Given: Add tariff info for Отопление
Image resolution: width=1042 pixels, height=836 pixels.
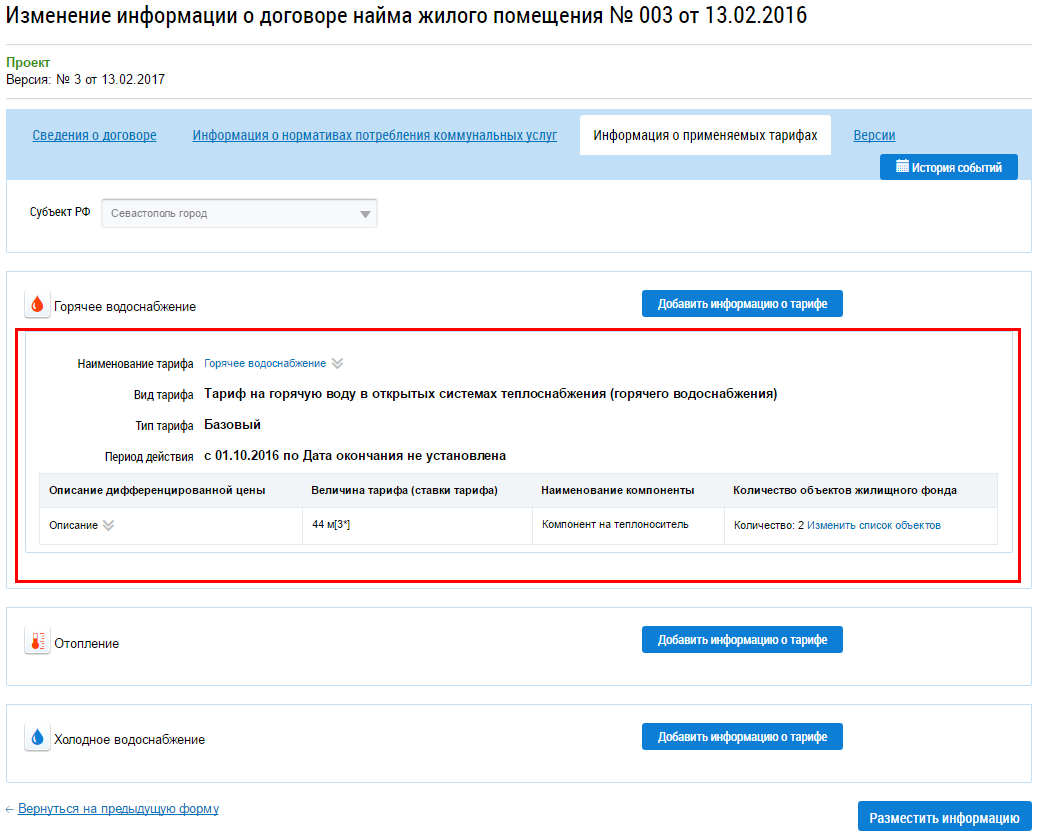Looking at the screenshot, I should pyautogui.click(x=742, y=640).
